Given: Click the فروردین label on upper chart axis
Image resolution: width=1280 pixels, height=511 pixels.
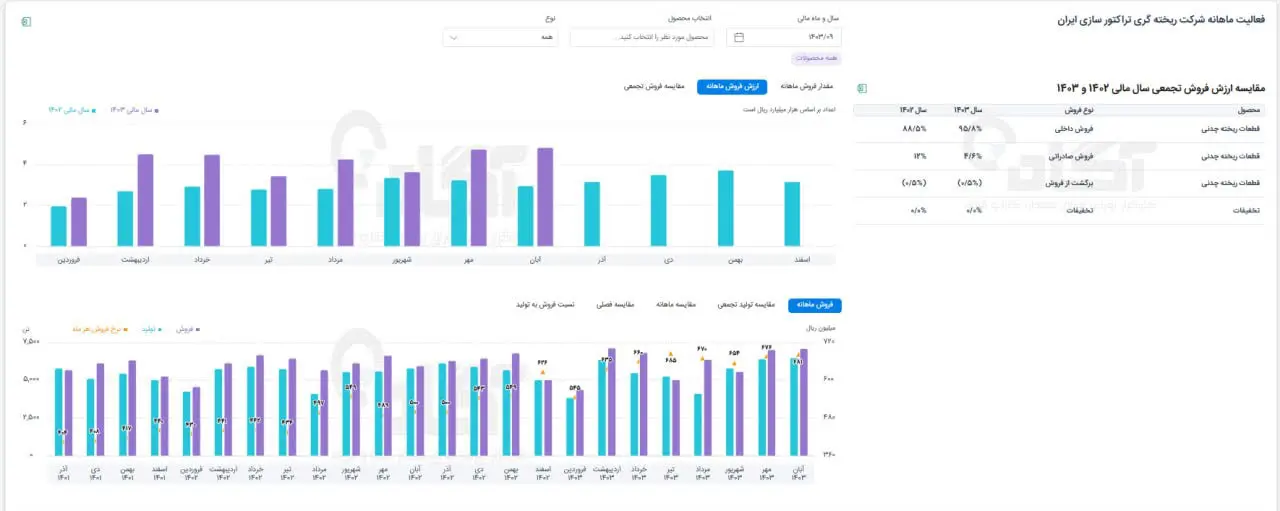Looking at the screenshot, I should tap(68, 260).
